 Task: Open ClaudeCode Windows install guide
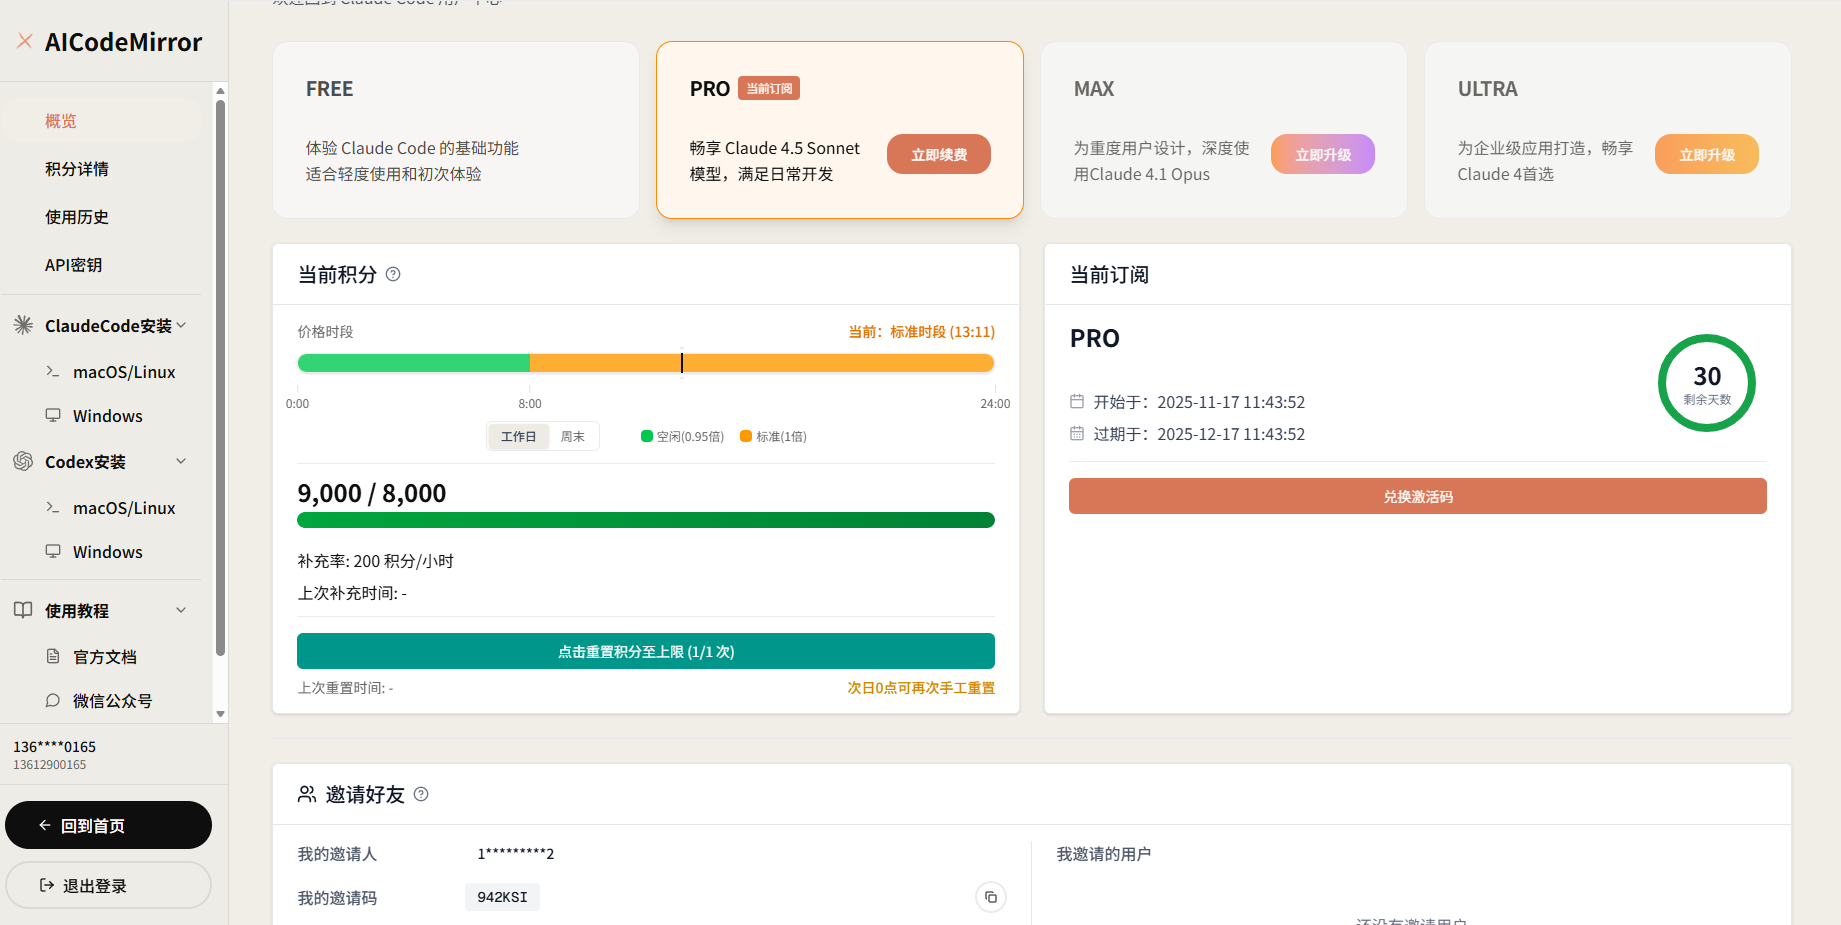pyautogui.click(x=110, y=415)
